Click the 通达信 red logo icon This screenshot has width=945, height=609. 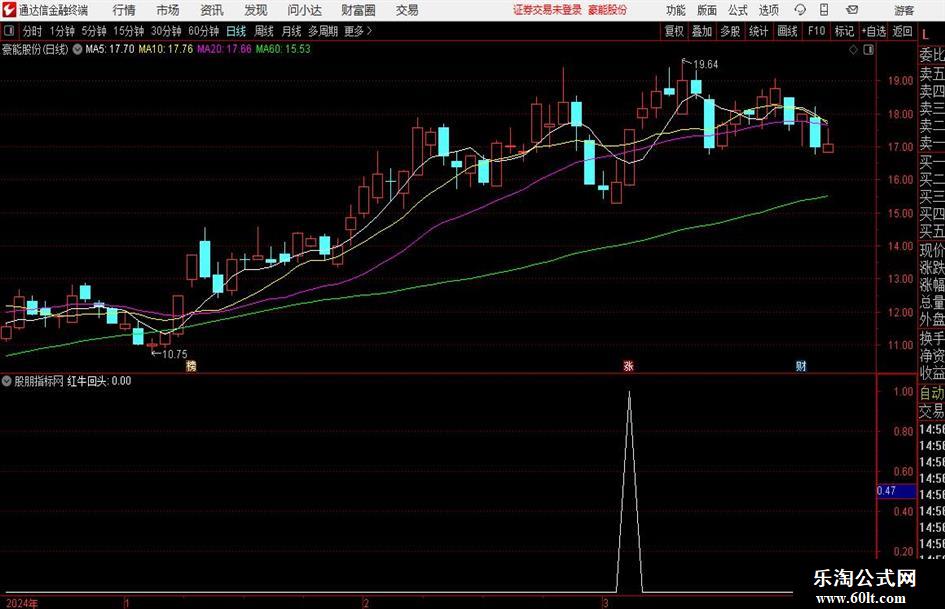(9, 10)
